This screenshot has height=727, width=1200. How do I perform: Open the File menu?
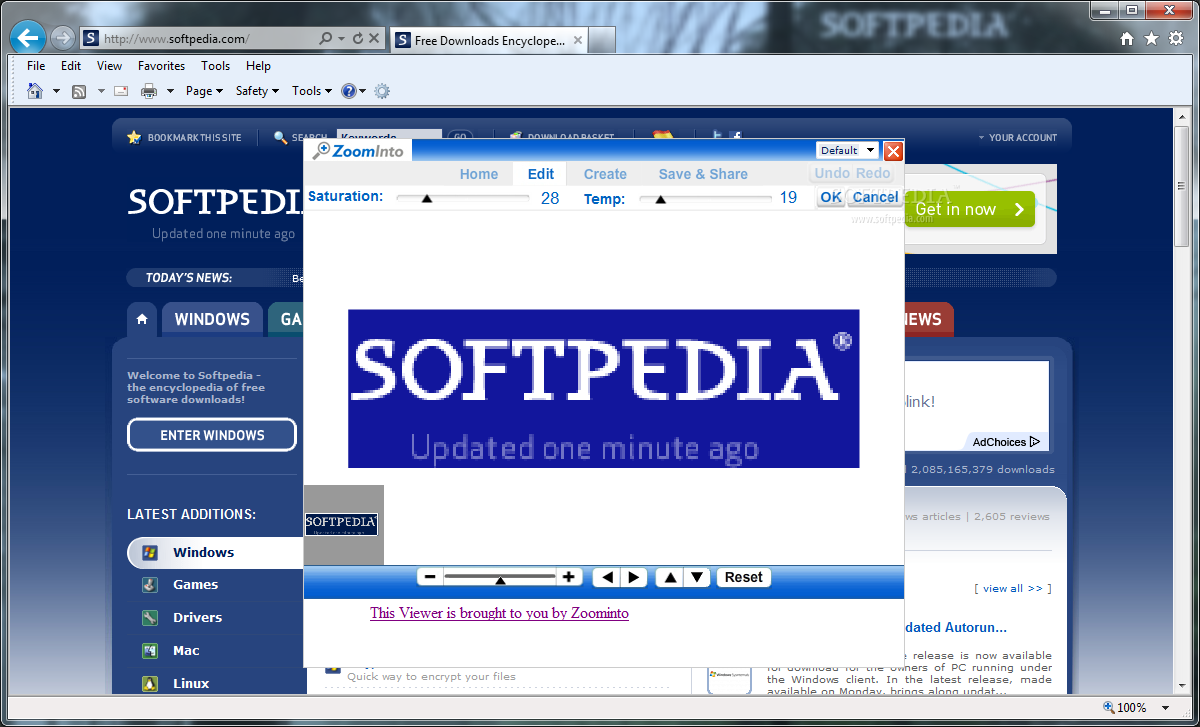(36, 66)
